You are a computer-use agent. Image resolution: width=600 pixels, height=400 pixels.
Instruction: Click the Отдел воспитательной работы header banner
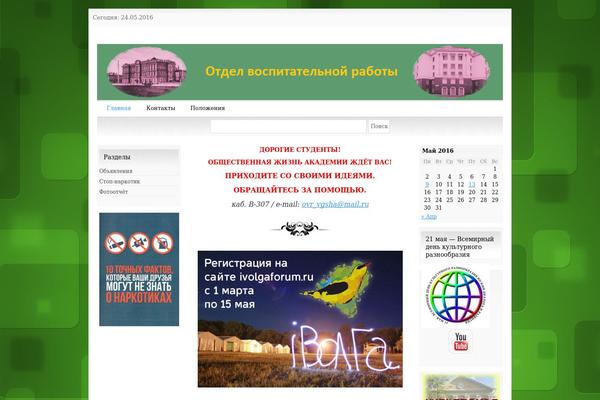click(x=300, y=72)
